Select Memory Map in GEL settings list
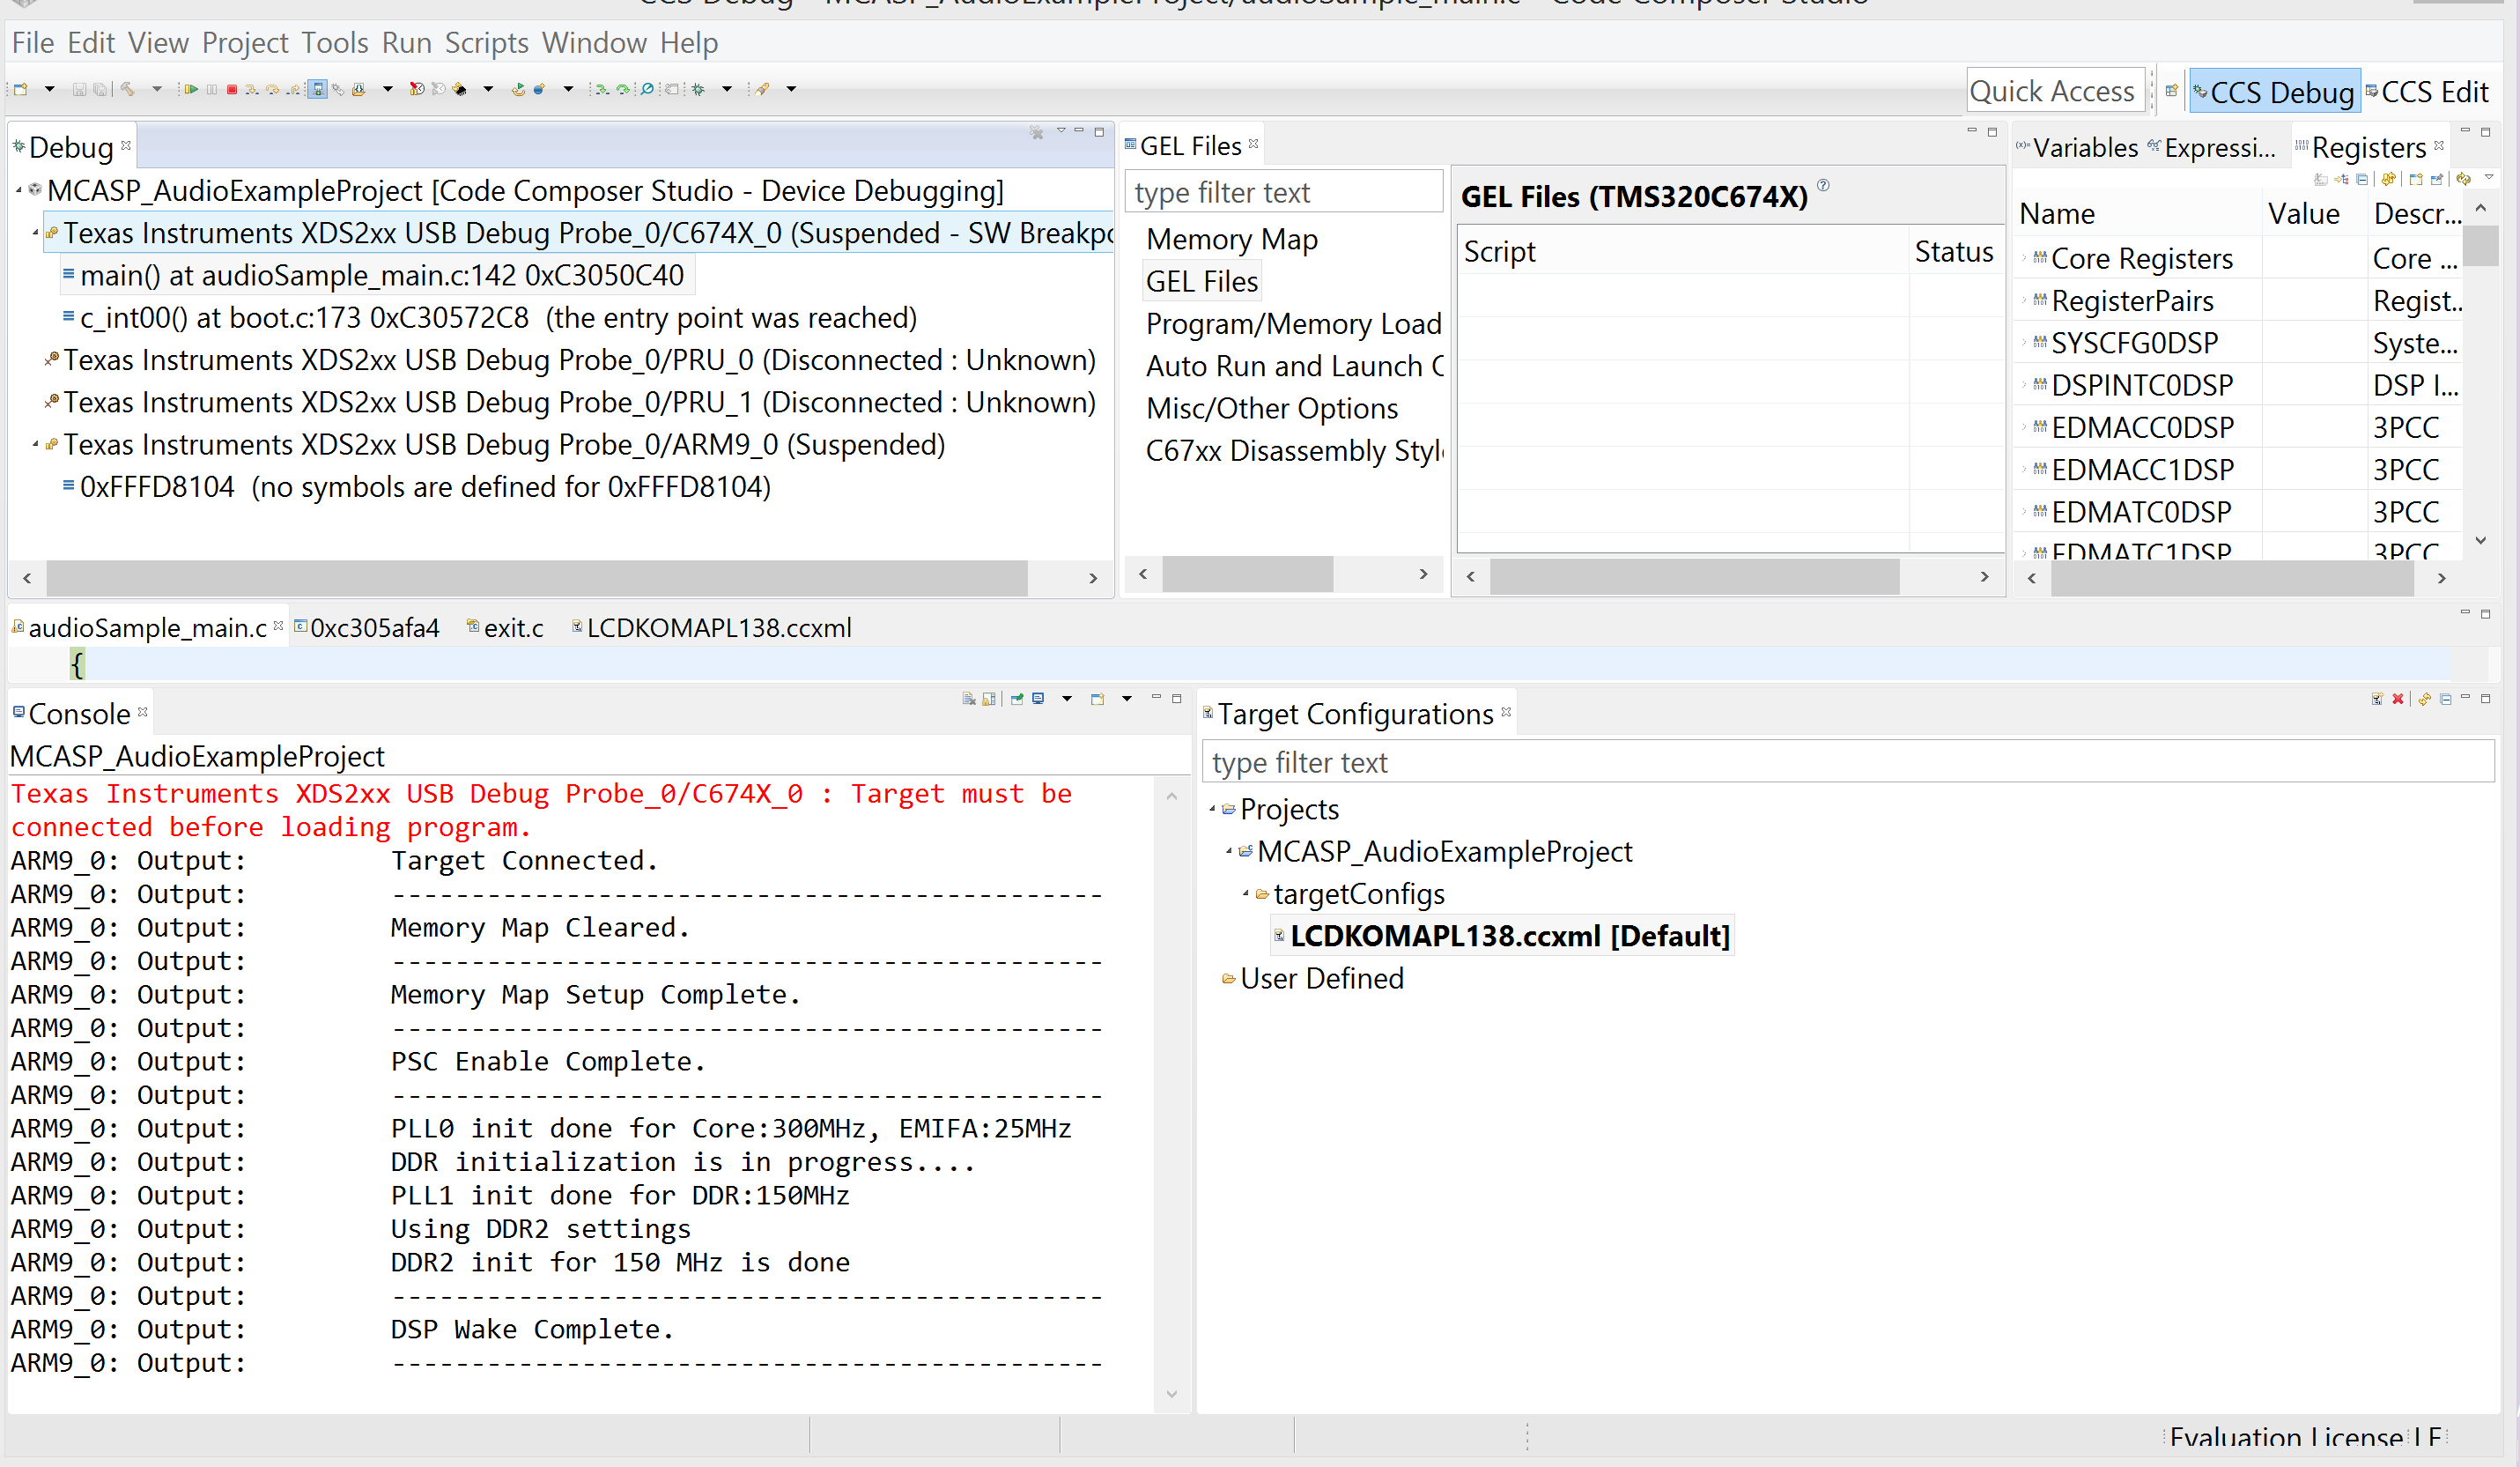The width and height of the screenshot is (2520, 1467). point(1232,240)
